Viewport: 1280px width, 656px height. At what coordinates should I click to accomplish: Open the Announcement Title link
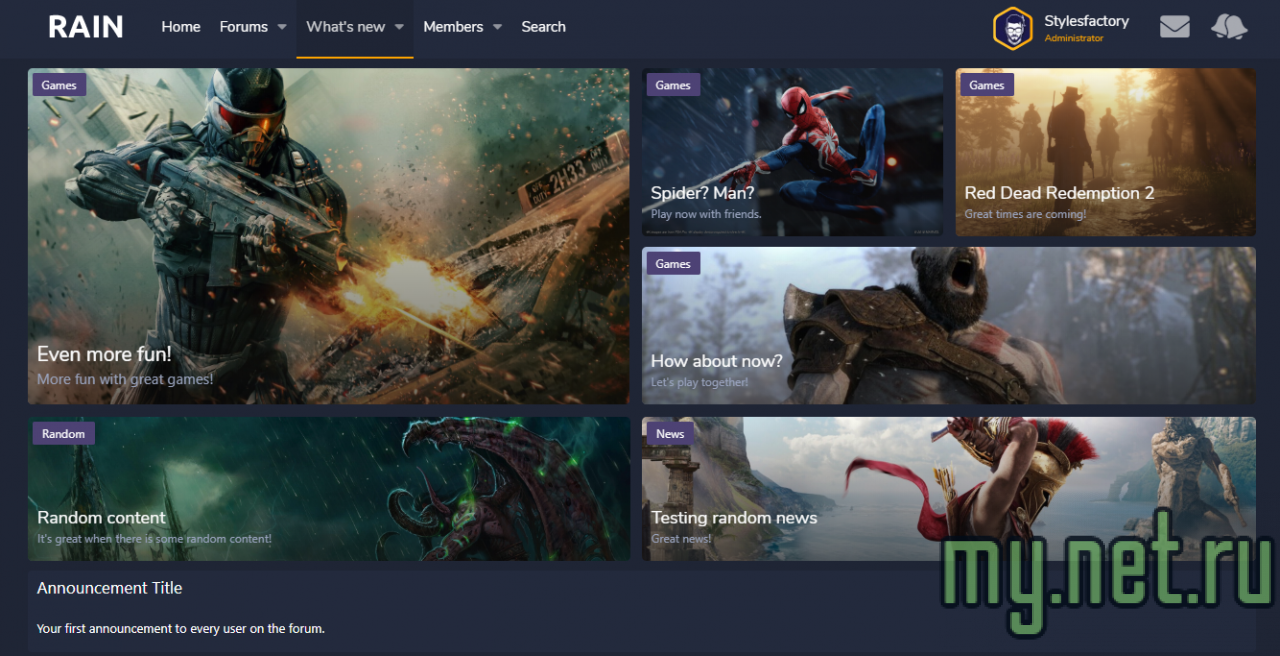pyautogui.click(x=109, y=588)
